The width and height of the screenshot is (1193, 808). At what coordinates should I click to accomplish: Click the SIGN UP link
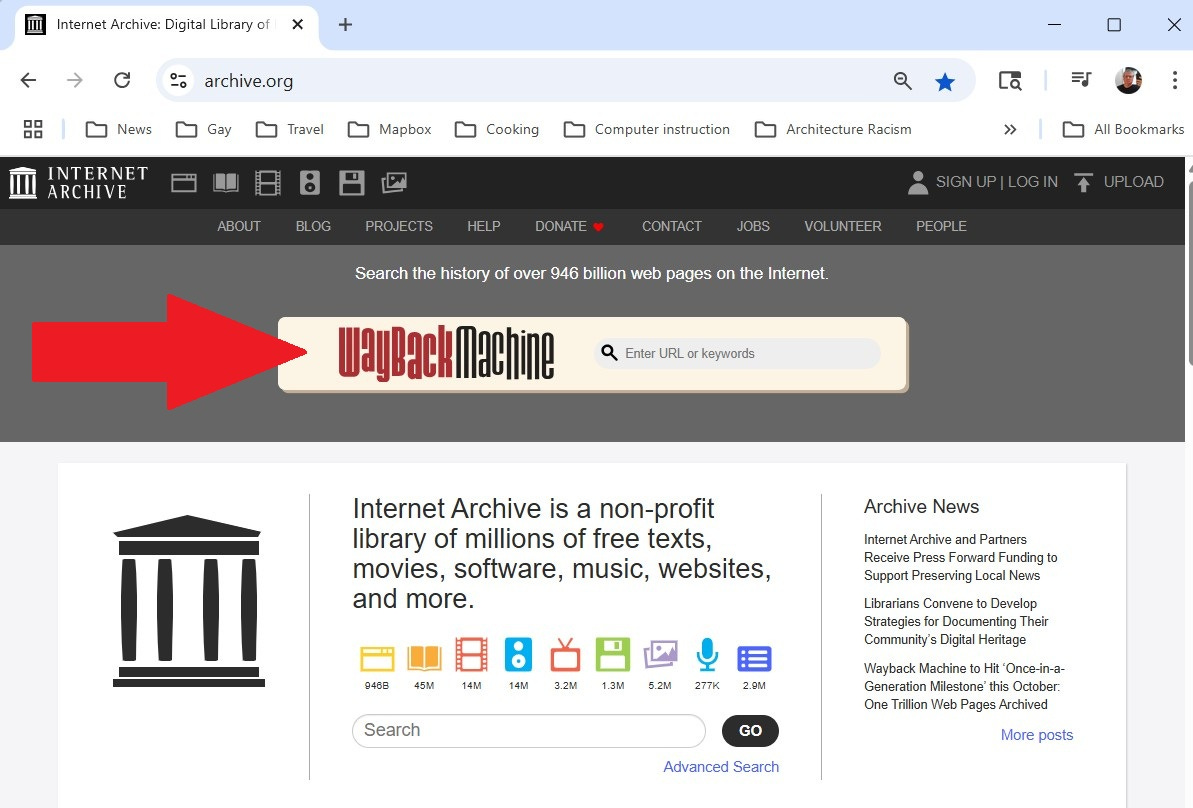pyautogui.click(x=966, y=182)
